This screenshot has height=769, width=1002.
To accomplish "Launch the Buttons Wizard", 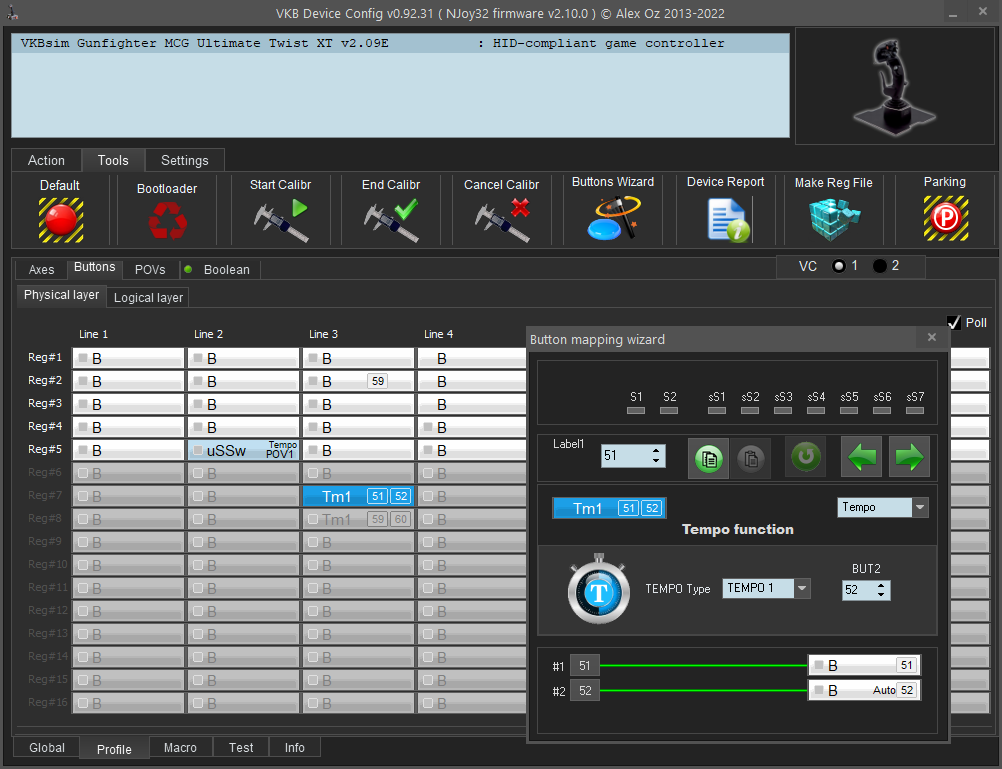I will (612, 219).
